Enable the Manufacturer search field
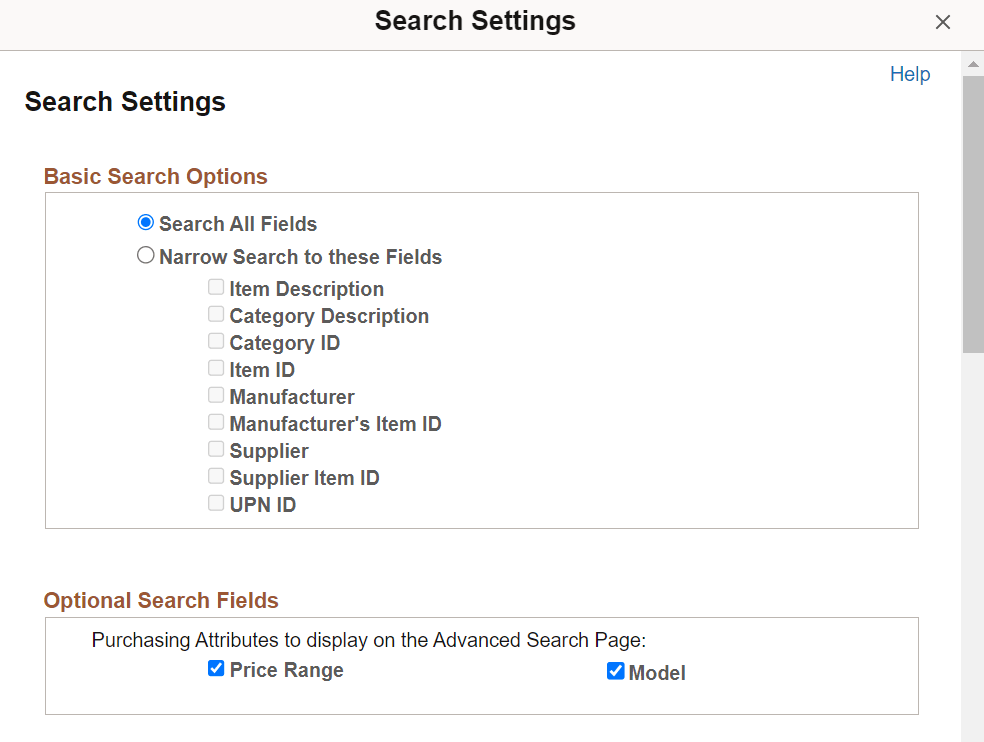The width and height of the screenshot is (984, 742). (215, 394)
